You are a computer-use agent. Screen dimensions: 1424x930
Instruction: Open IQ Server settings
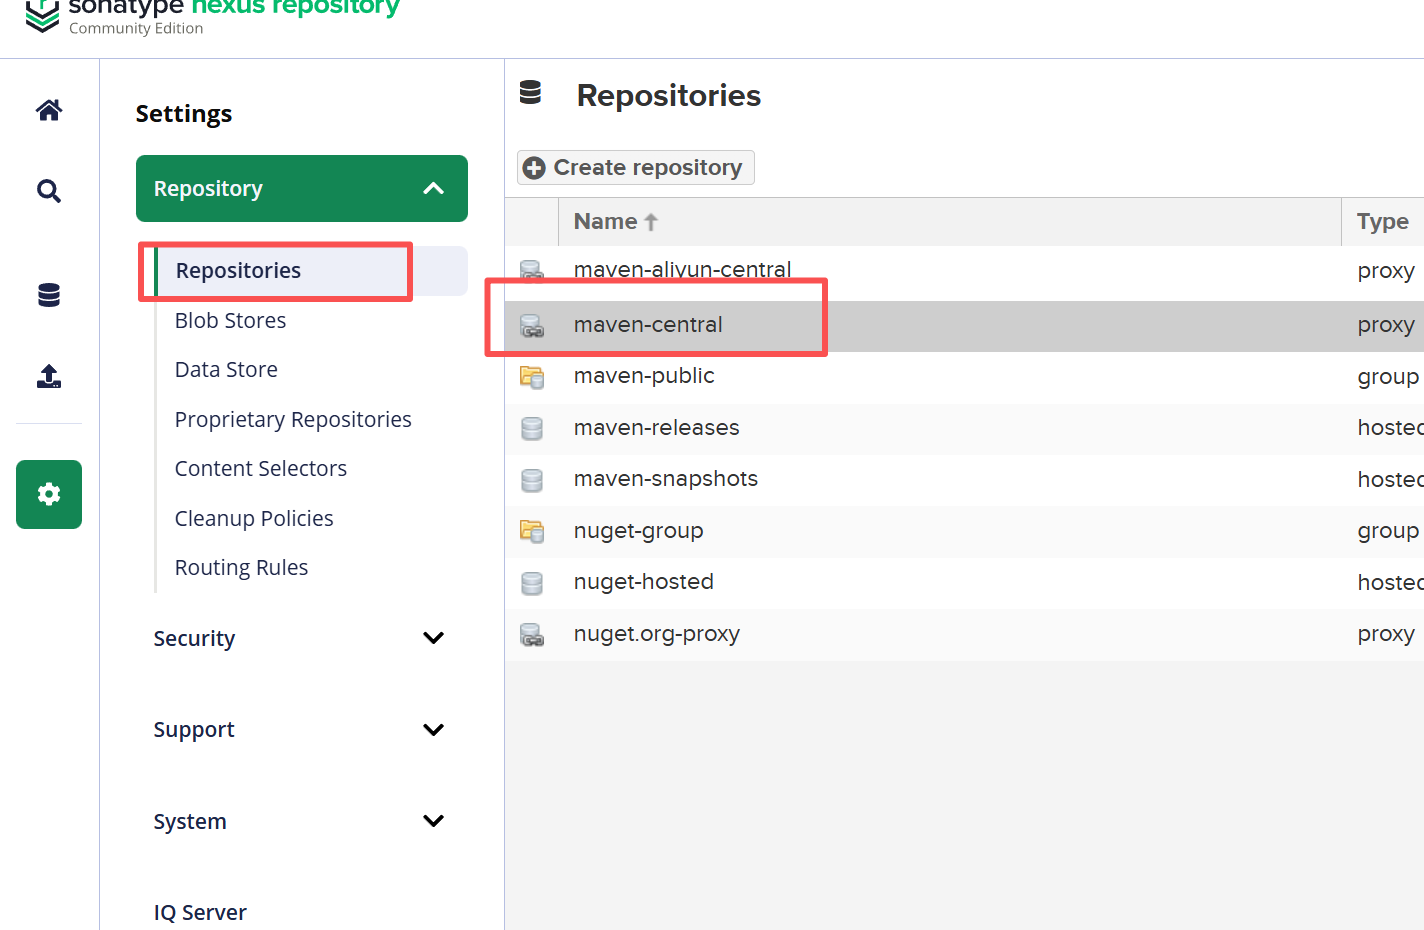200,912
